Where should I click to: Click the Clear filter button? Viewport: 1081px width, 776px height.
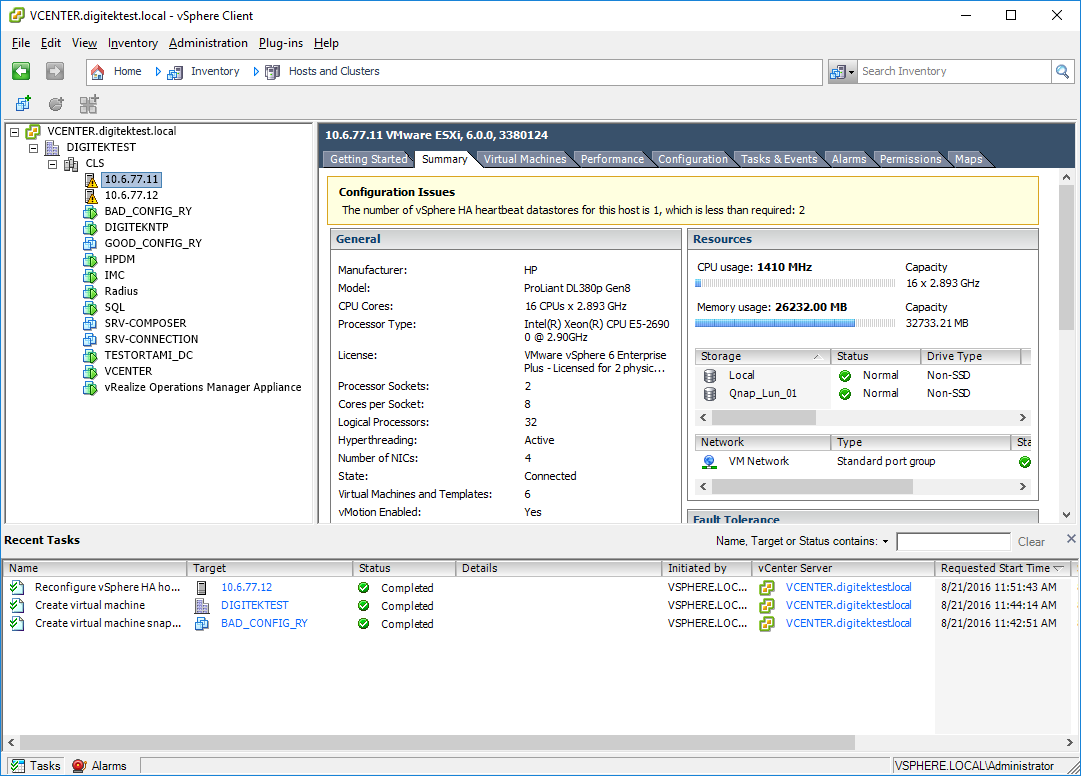pyautogui.click(x=1031, y=542)
